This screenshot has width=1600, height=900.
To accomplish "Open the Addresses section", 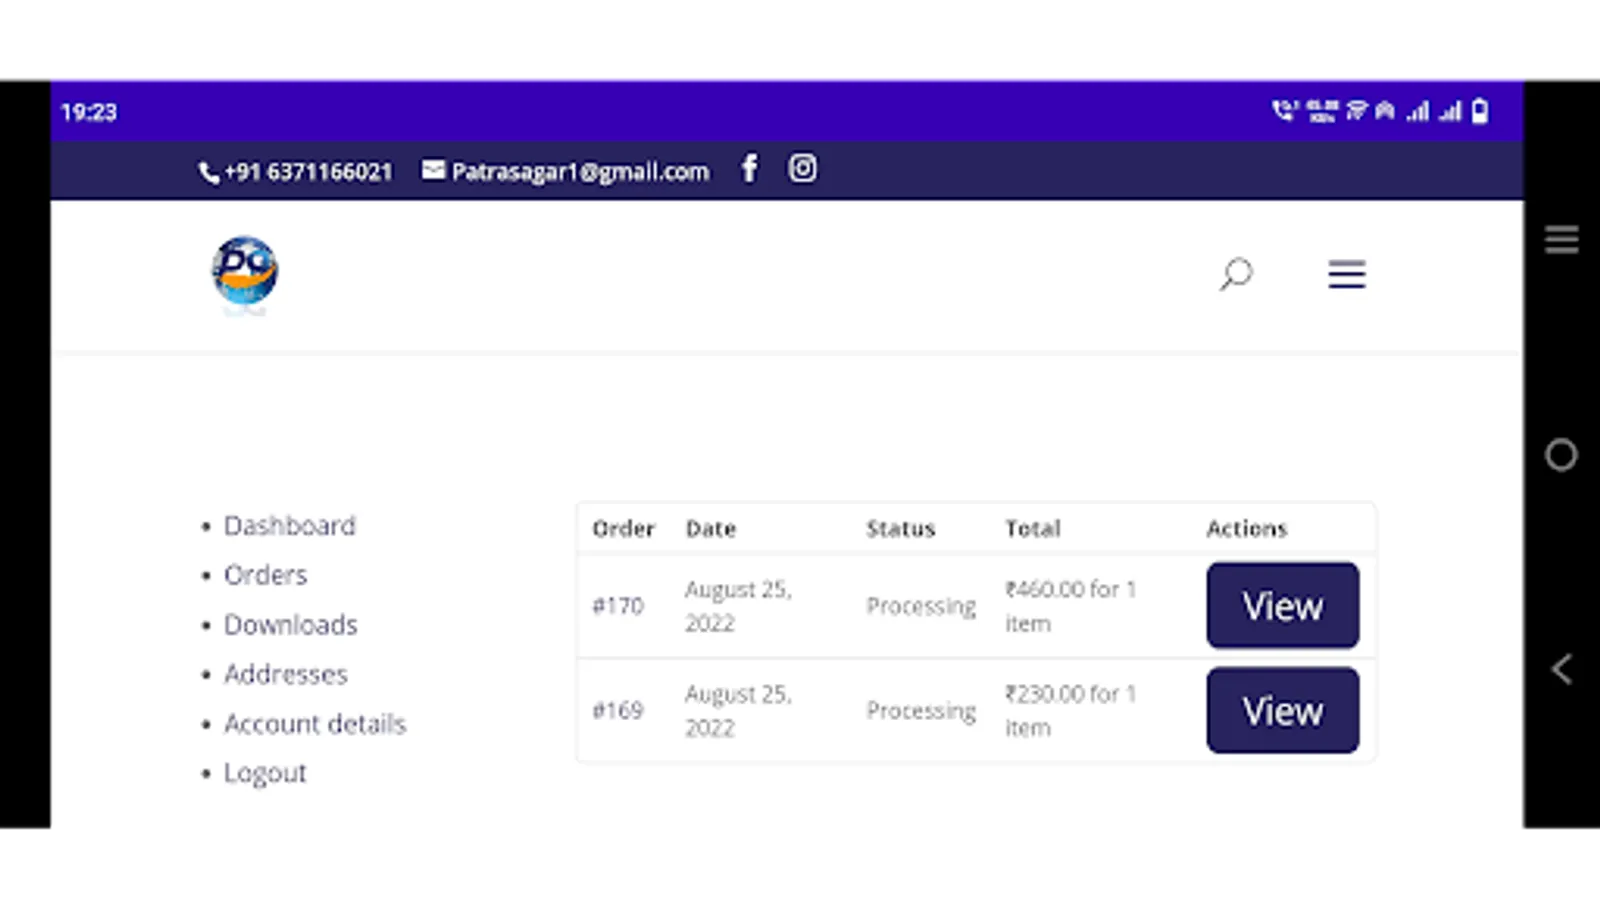I will pos(285,674).
